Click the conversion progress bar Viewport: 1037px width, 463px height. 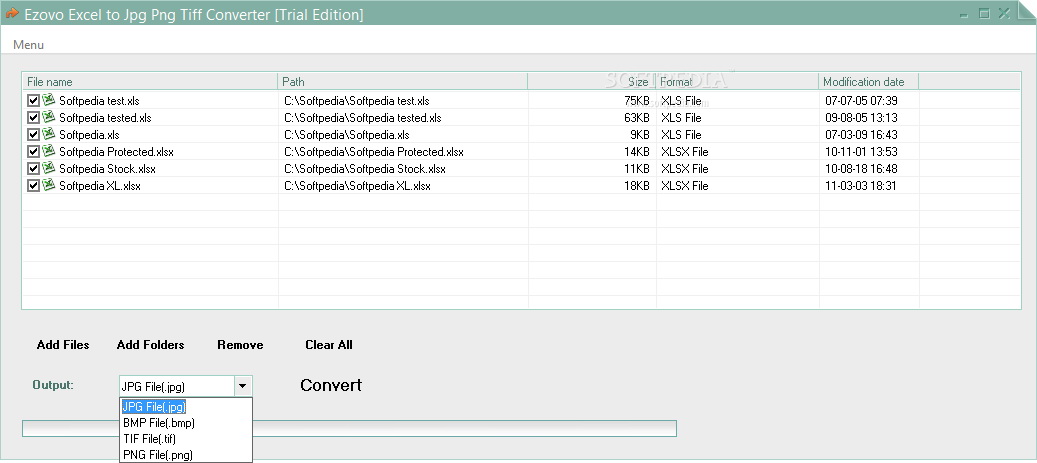click(349, 429)
